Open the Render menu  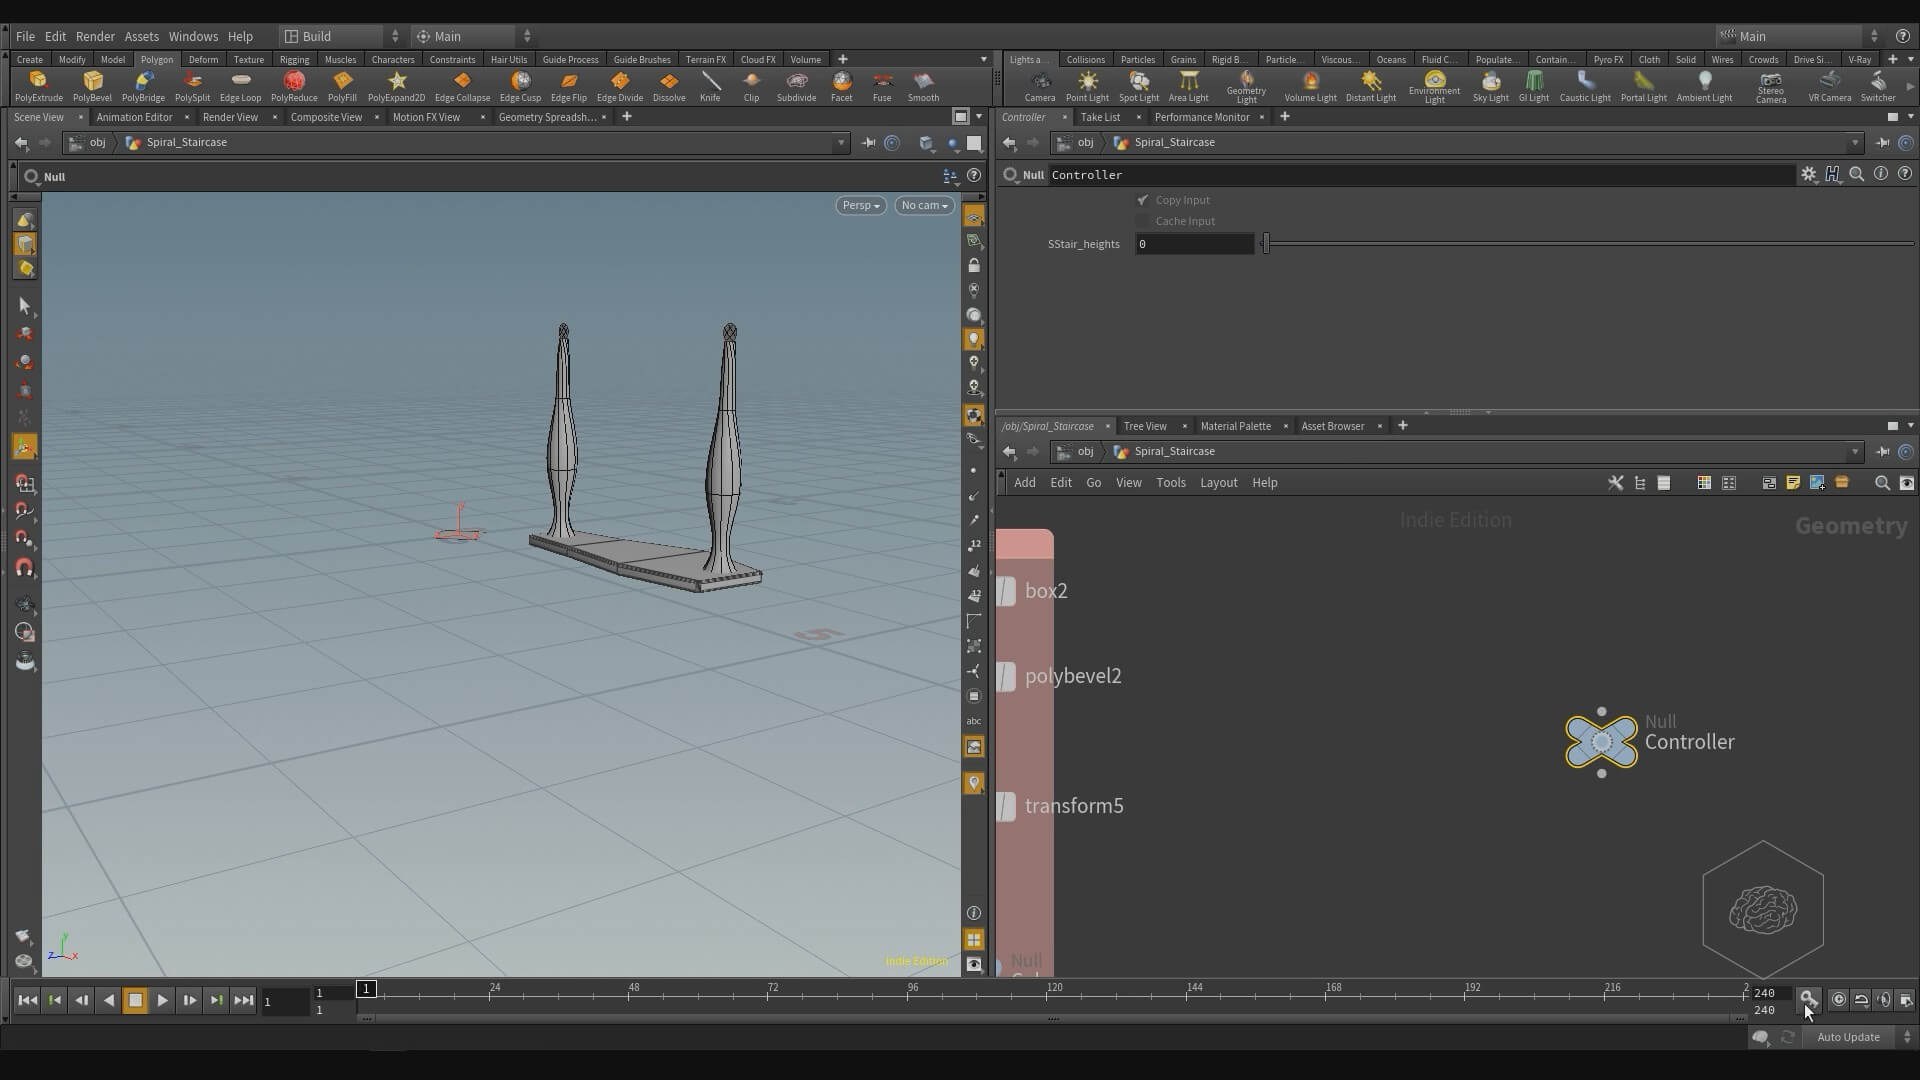(95, 36)
